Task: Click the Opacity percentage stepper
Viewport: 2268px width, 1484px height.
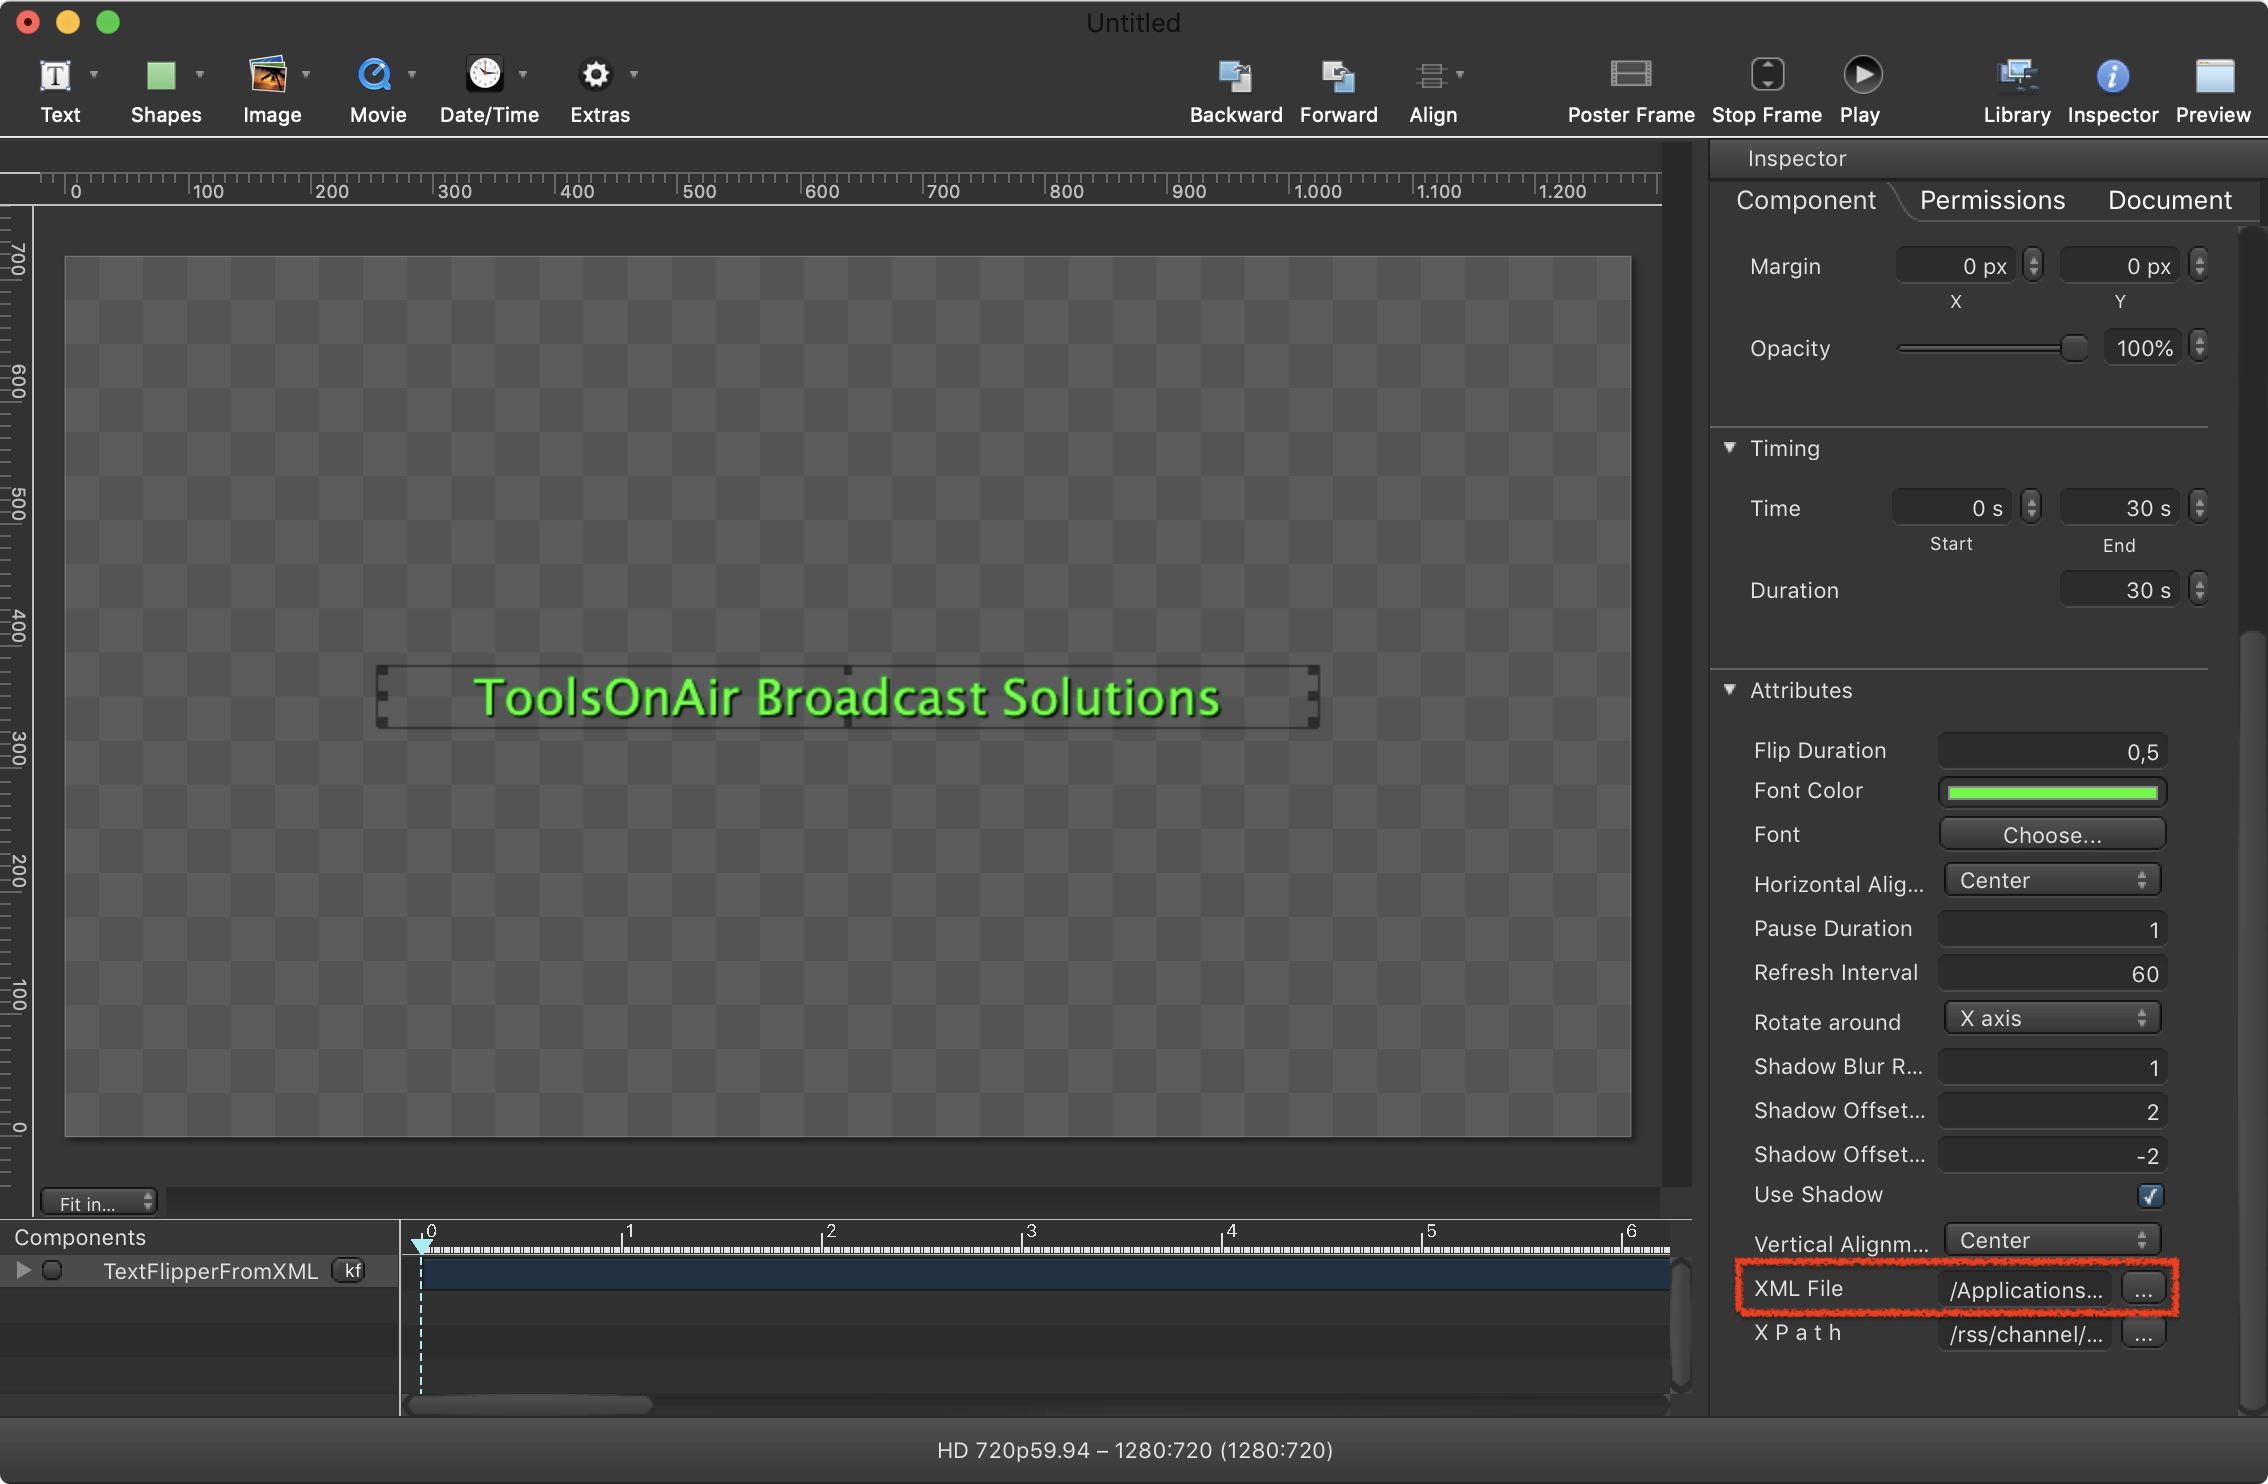Action: (2198, 347)
